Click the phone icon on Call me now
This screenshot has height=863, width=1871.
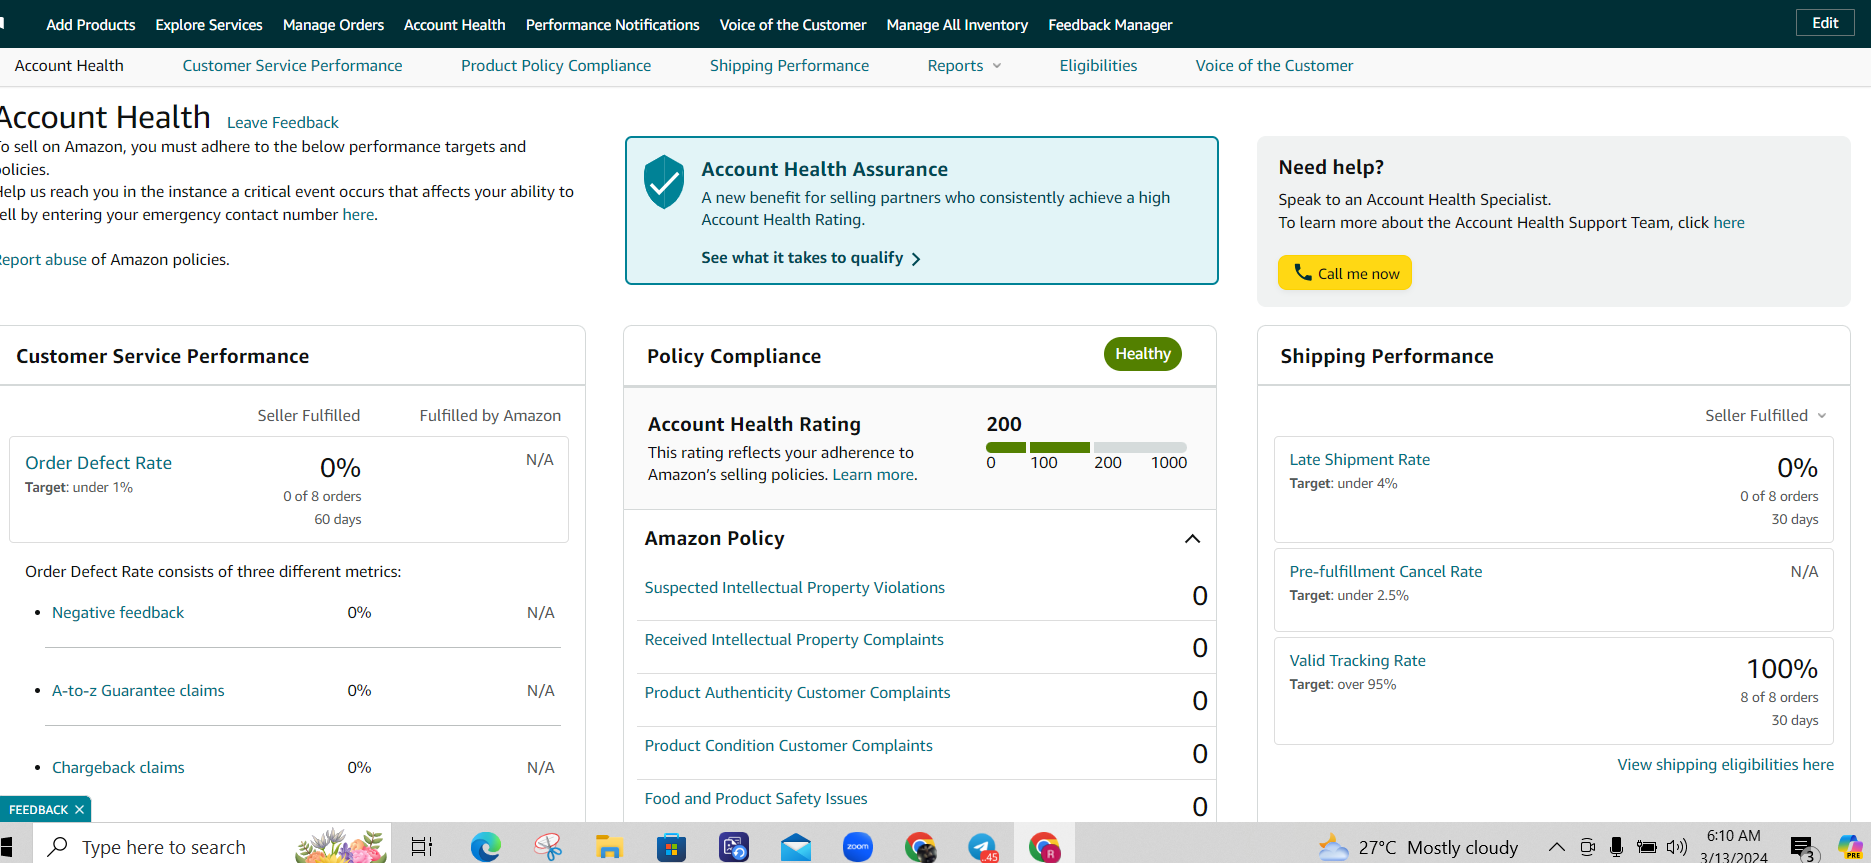[1302, 272]
